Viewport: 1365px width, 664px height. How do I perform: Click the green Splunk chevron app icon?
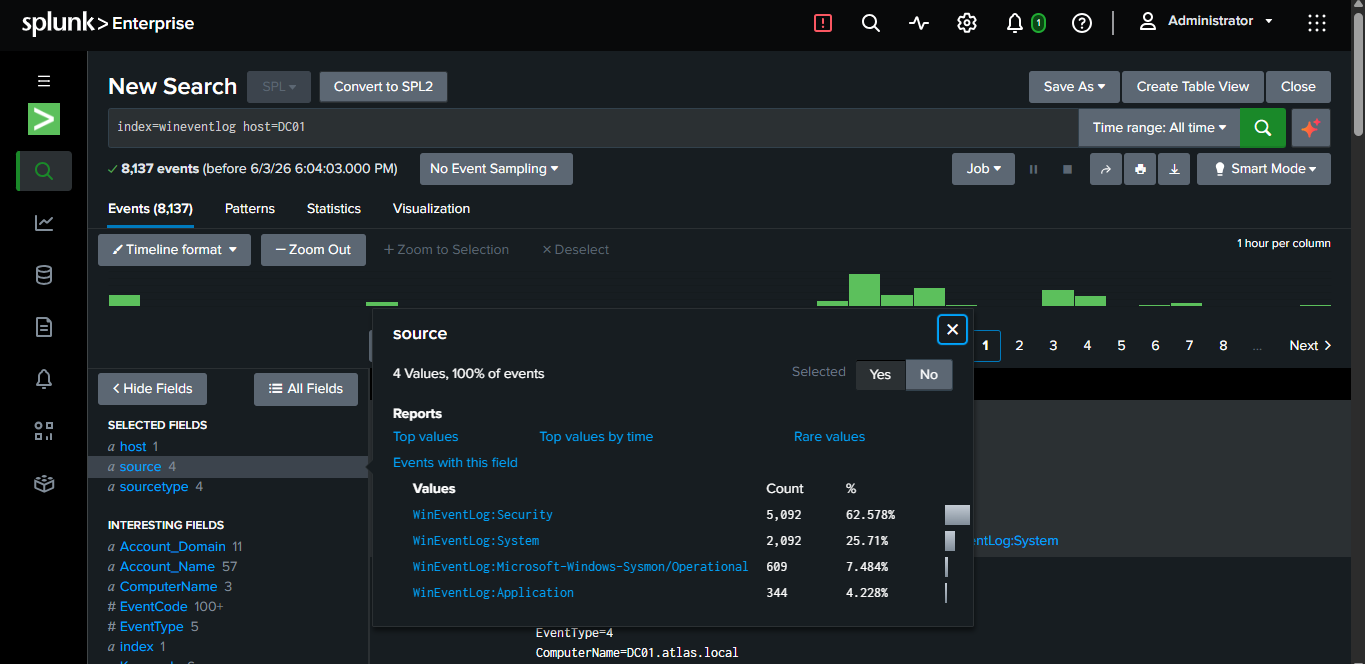tap(44, 119)
